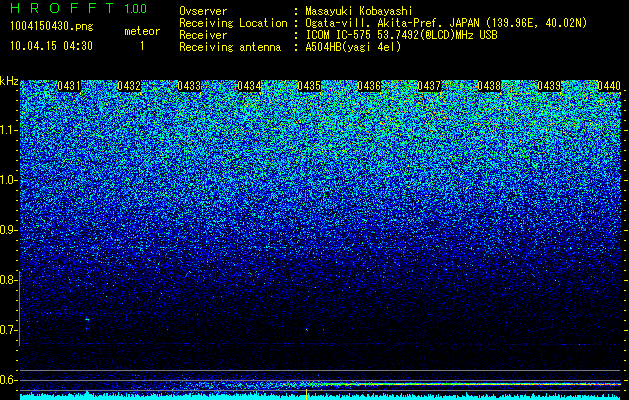Click the 0.9 frequency axis label
This screenshot has height=400, width=629.
click(8, 230)
